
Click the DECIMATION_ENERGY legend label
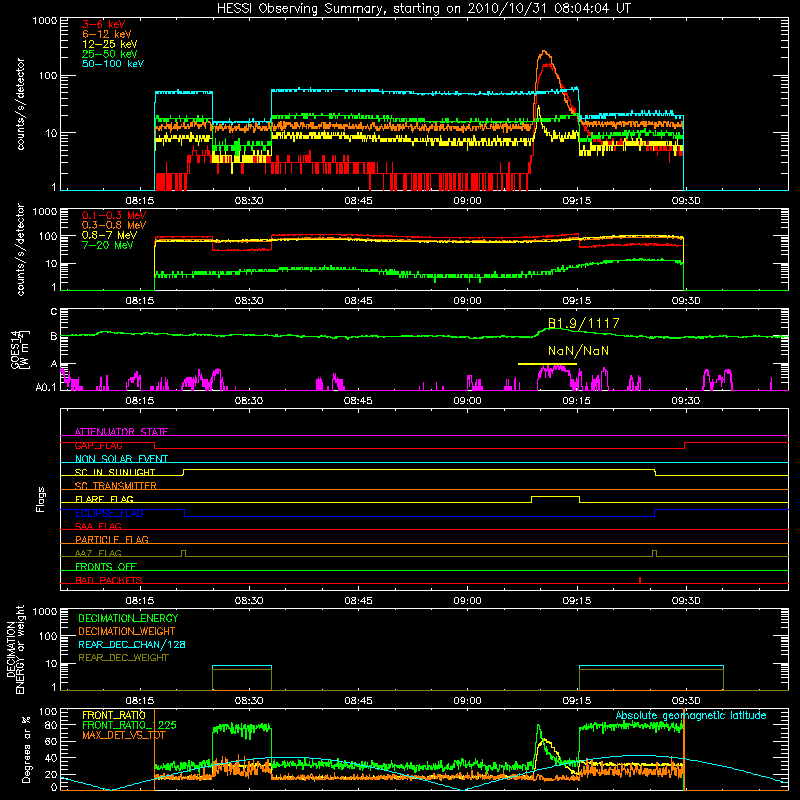point(128,618)
